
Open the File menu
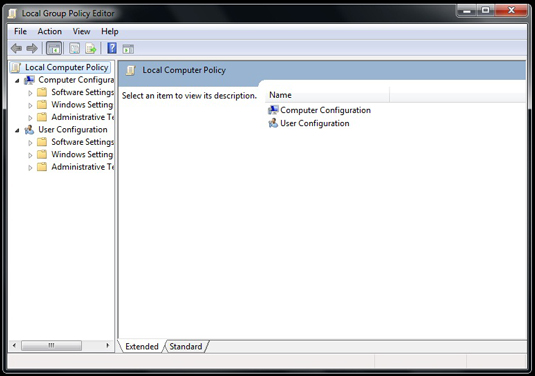20,31
